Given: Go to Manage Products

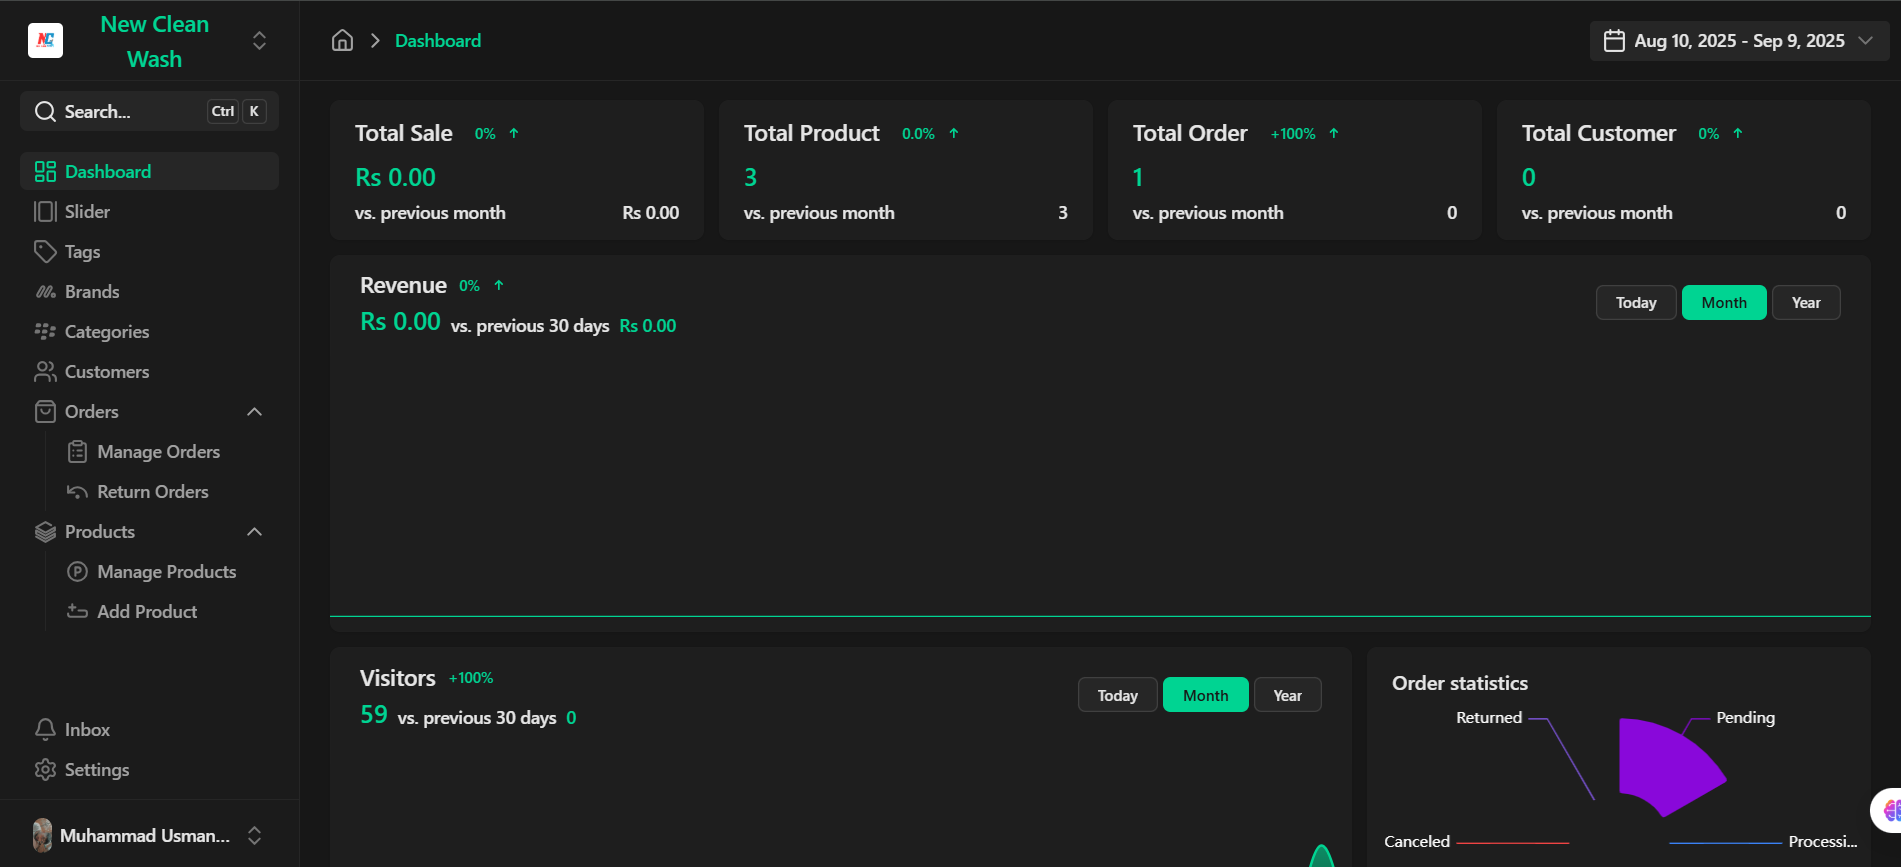Looking at the screenshot, I should click(x=165, y=571).
